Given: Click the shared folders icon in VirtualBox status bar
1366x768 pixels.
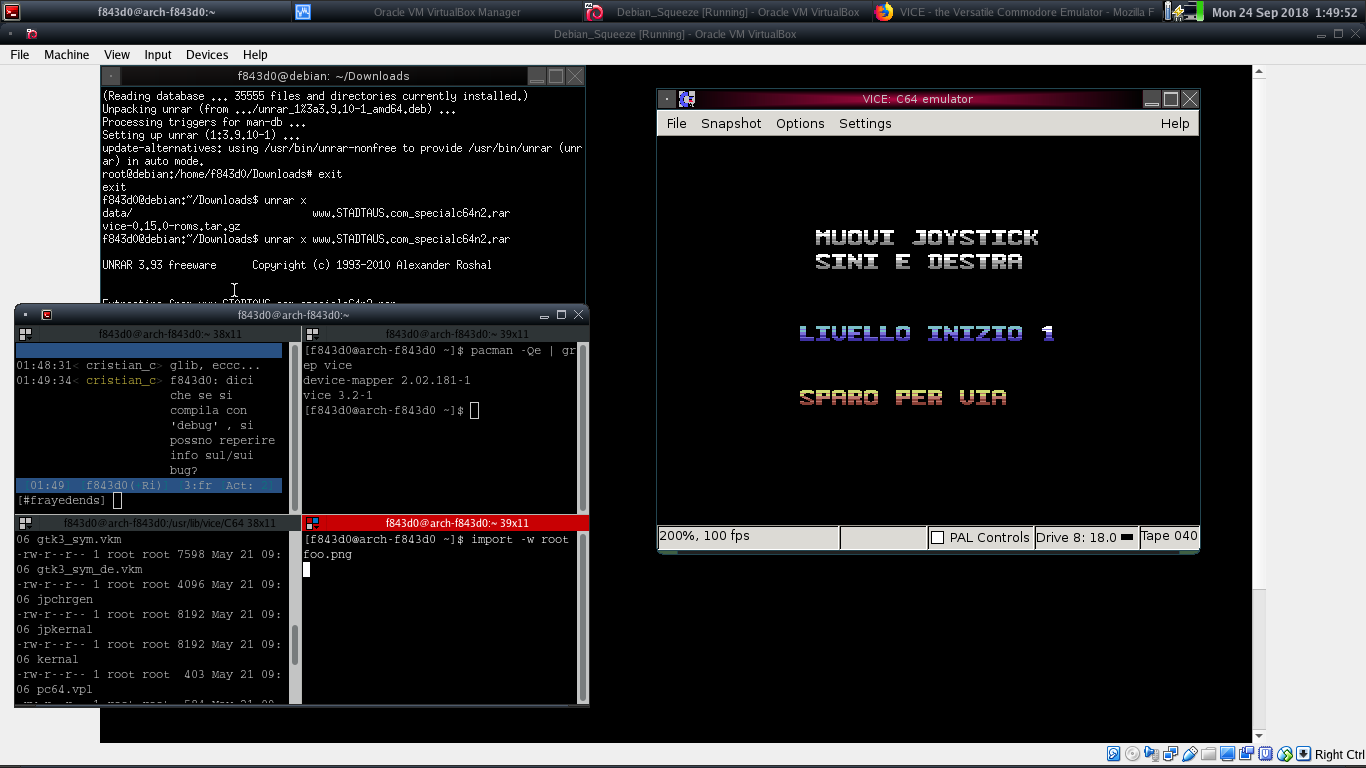Looking at the screenshot, I should [1209, 754].
